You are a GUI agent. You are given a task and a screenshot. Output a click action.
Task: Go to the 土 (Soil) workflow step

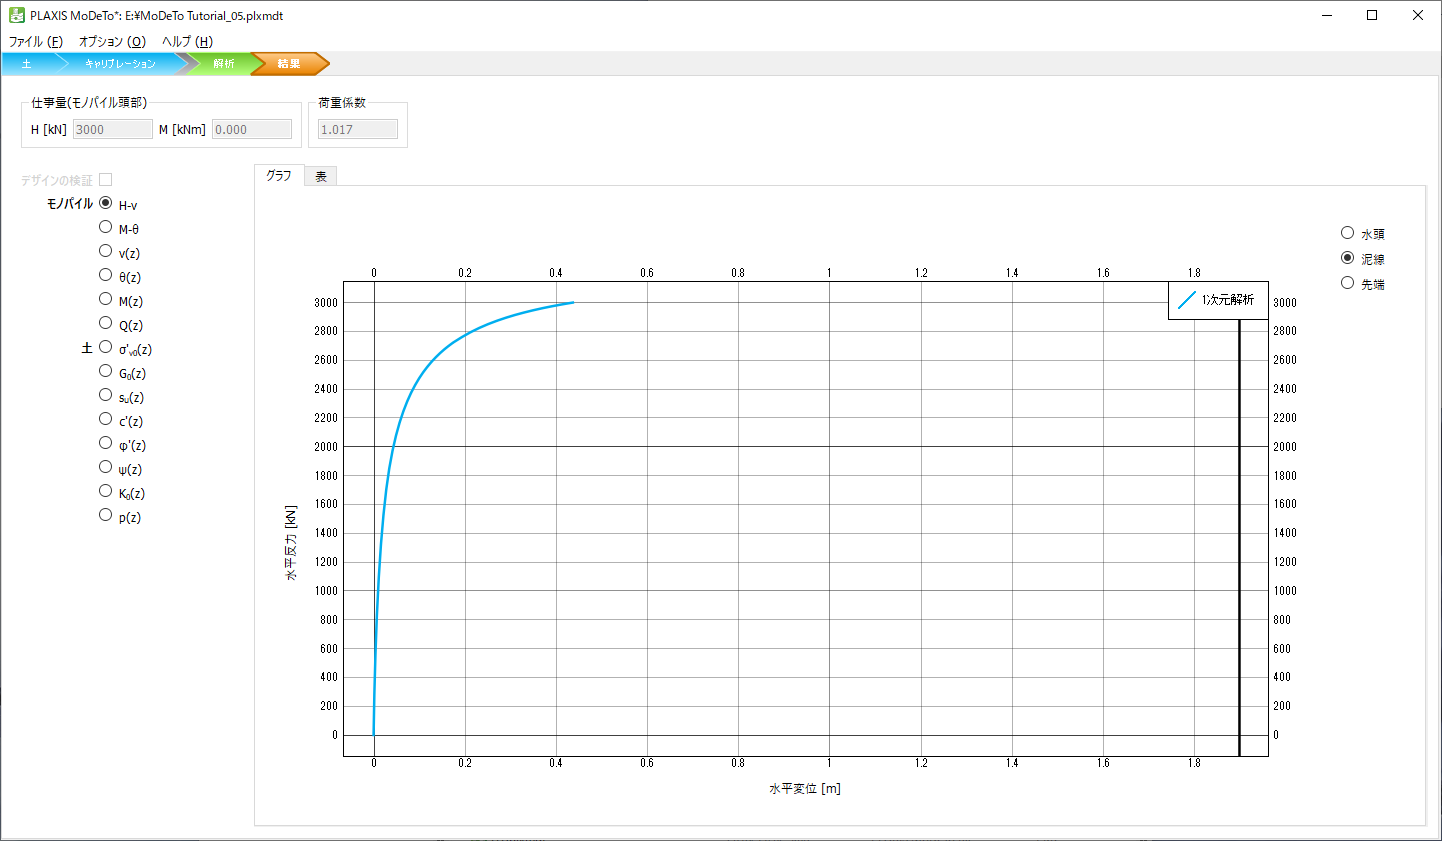(x=28, y=64)
